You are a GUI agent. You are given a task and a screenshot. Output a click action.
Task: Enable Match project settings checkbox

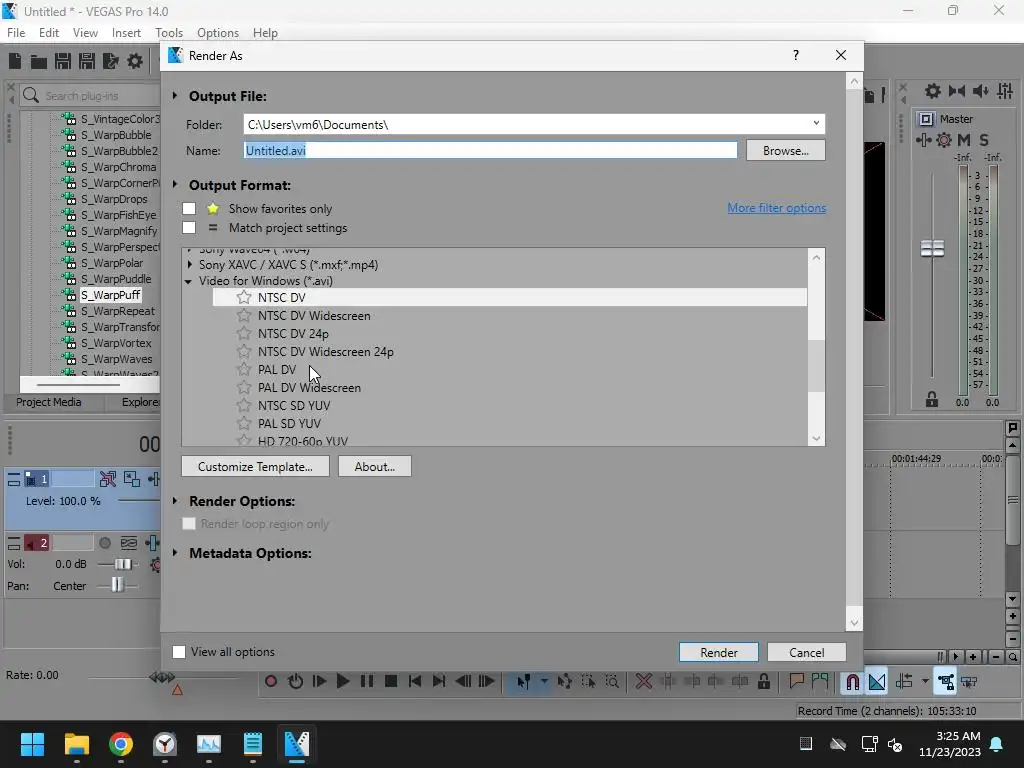tap(189, 227)
